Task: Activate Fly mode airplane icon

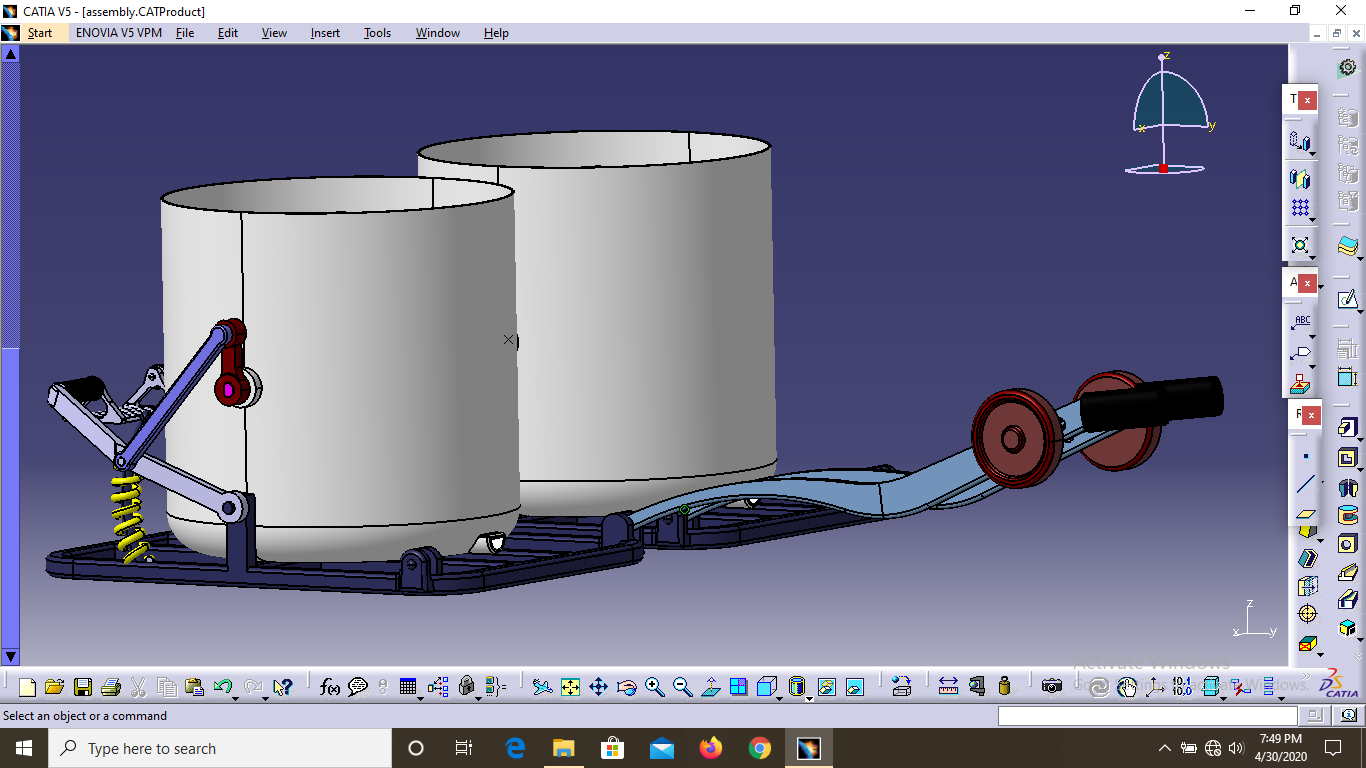Action: click(542, 687)
